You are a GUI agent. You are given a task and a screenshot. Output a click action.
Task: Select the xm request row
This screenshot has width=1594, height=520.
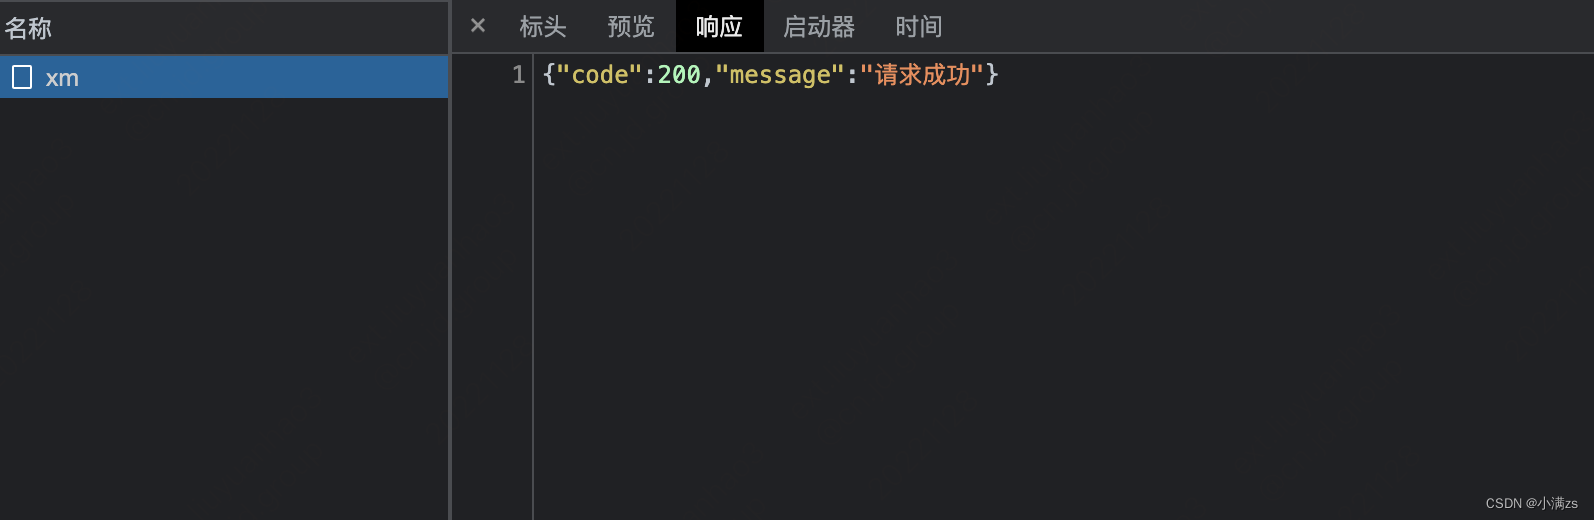tap(224, 77)
